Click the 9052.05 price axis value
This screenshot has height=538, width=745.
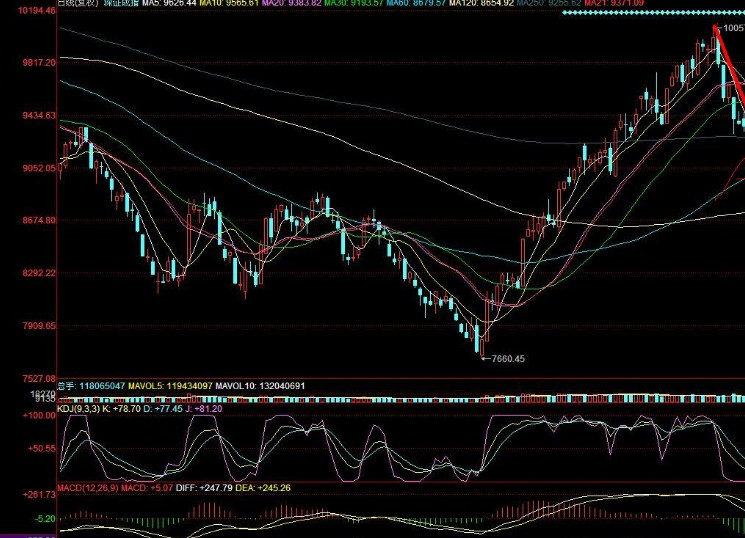(x=39, y=168)
